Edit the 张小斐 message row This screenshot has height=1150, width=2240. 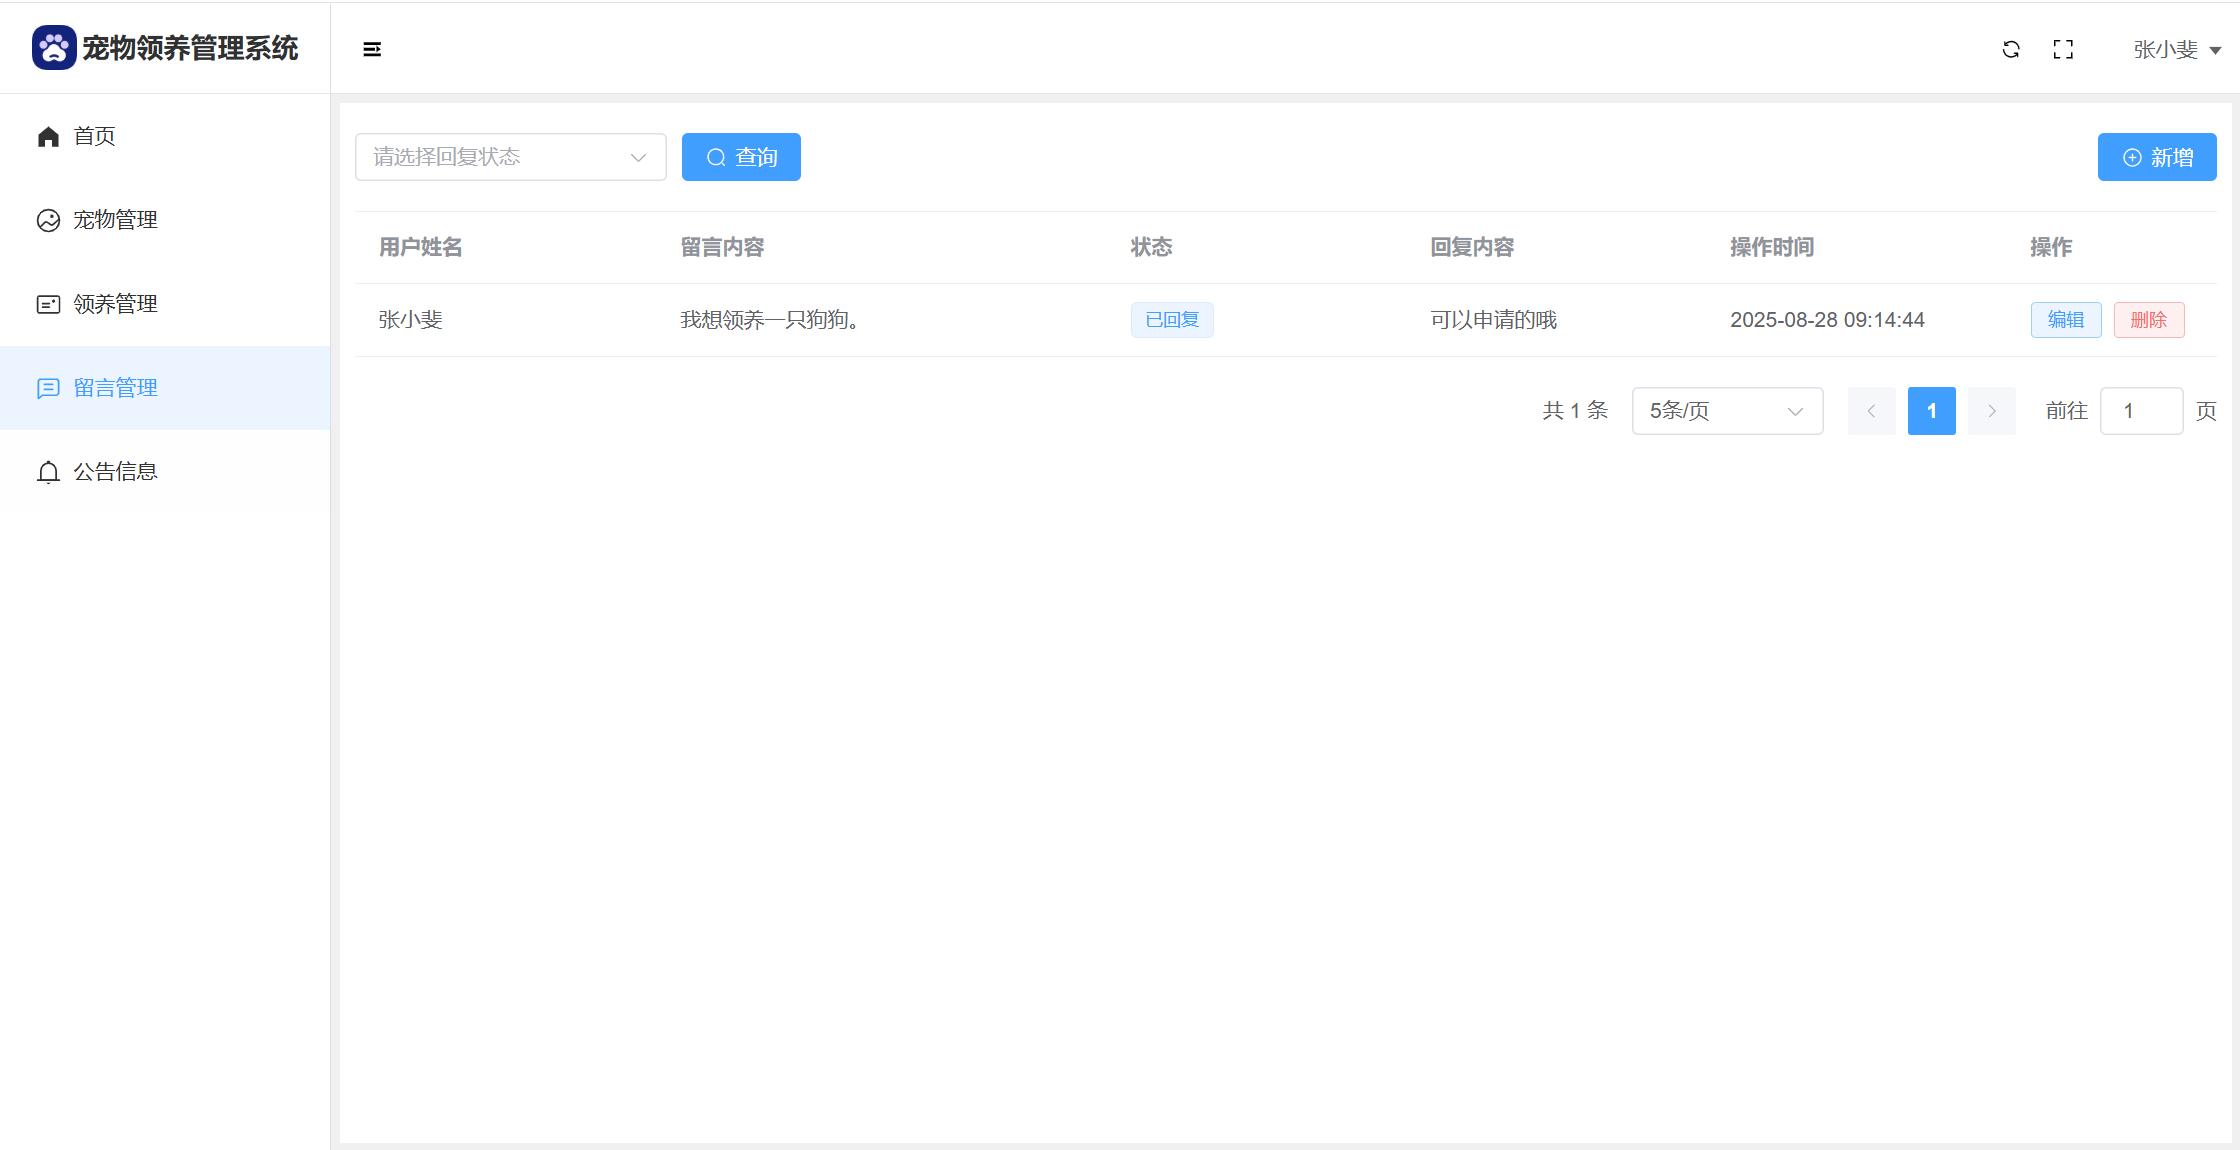coord(2065,320)
